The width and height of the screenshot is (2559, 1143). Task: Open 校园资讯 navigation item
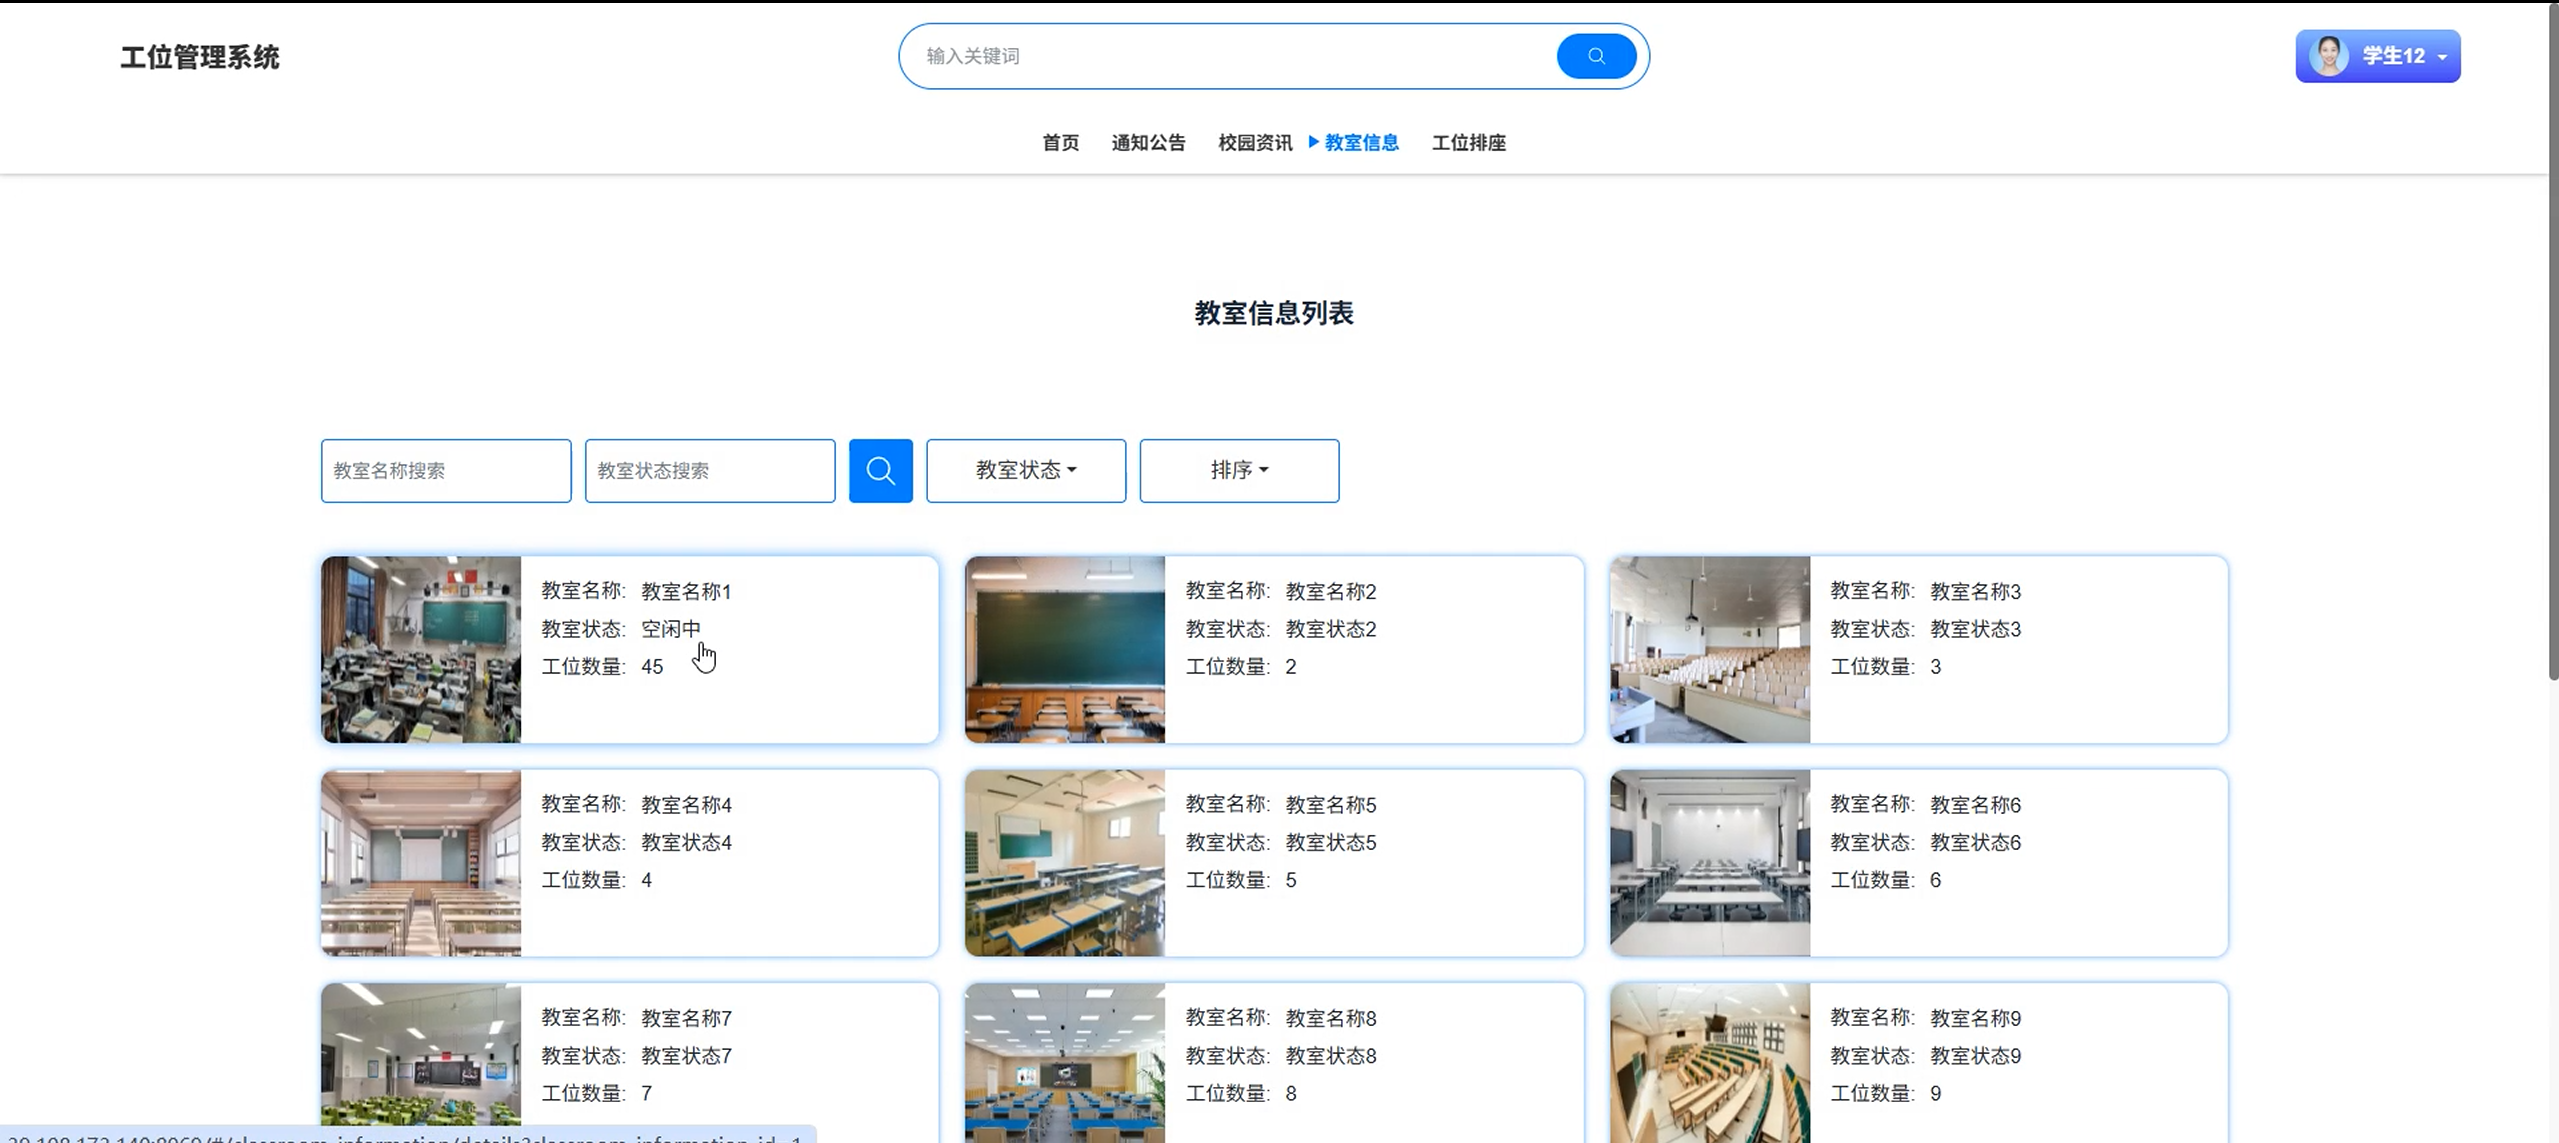click(x=1254, y=143)
